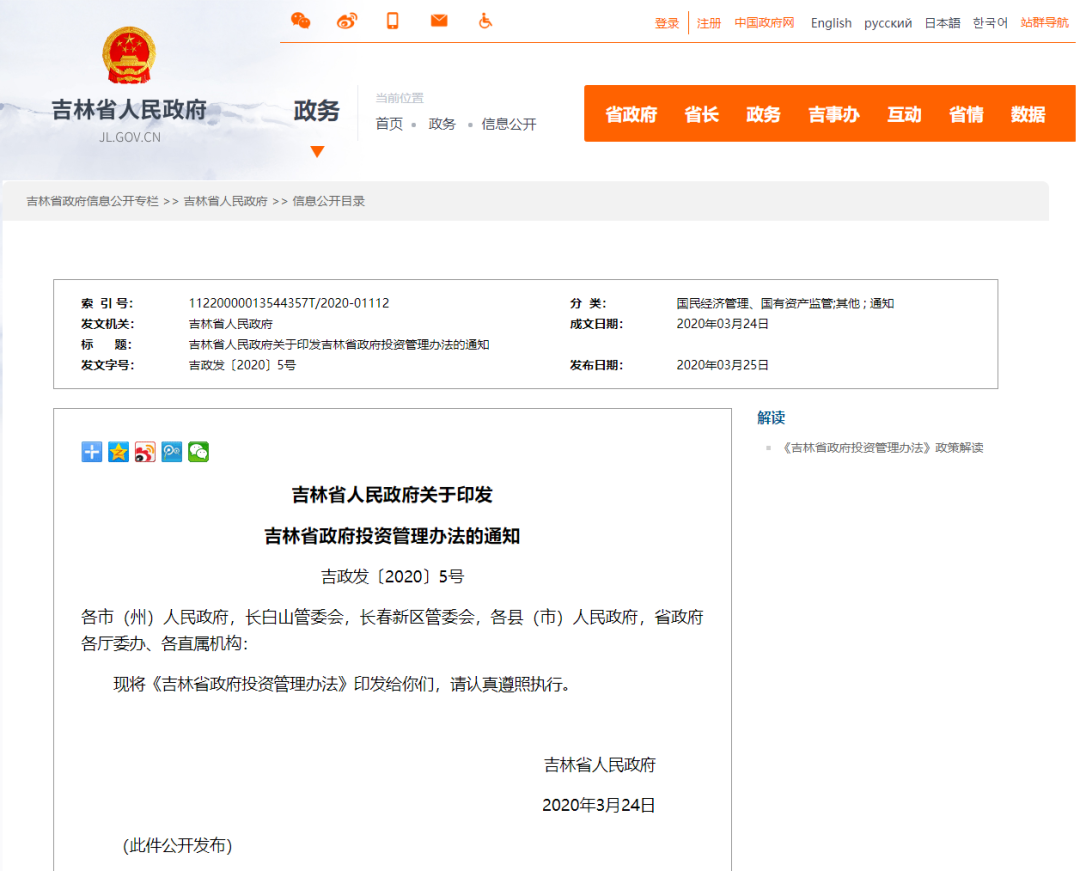This screenshot has width=1080, height=871.
Task: Click the mobile phone icon in header
Action: click(393, 21)
